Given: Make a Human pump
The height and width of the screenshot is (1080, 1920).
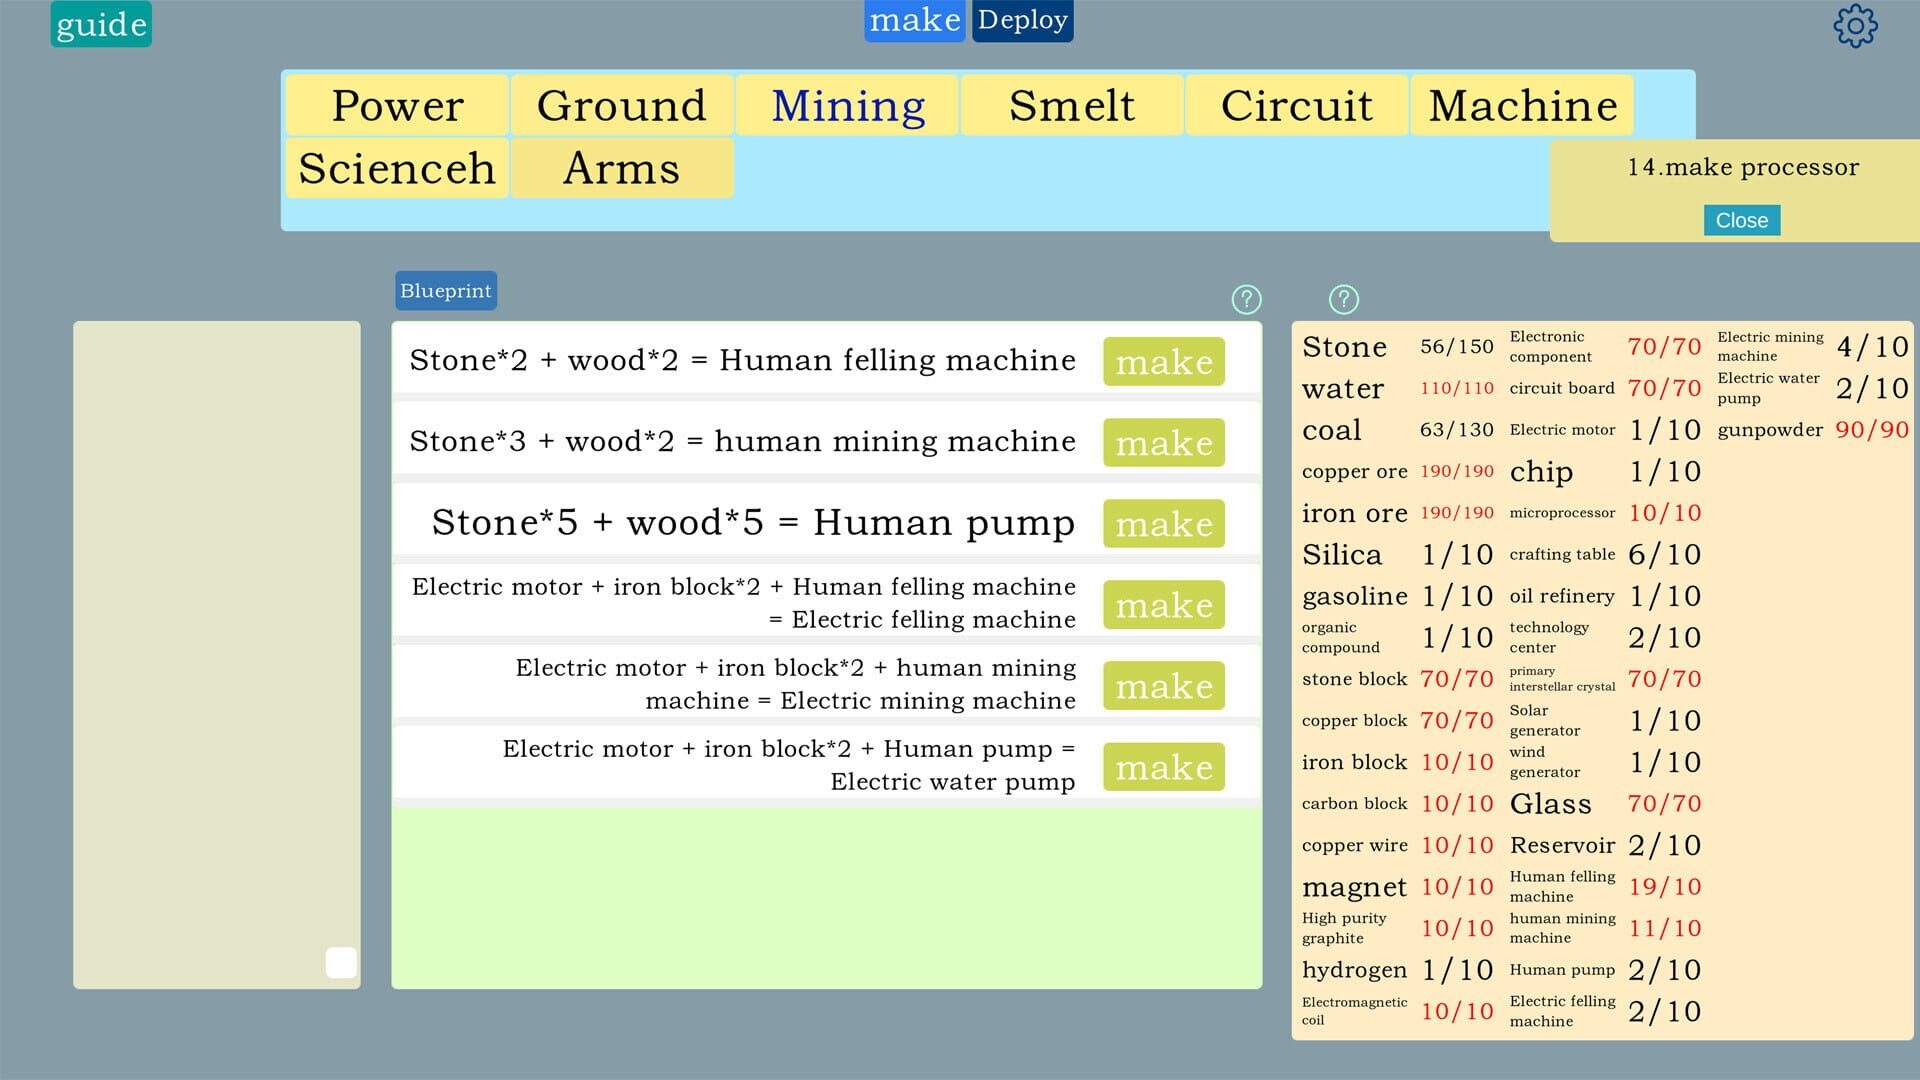Looking at the screenshot, I should (1163, 523).
